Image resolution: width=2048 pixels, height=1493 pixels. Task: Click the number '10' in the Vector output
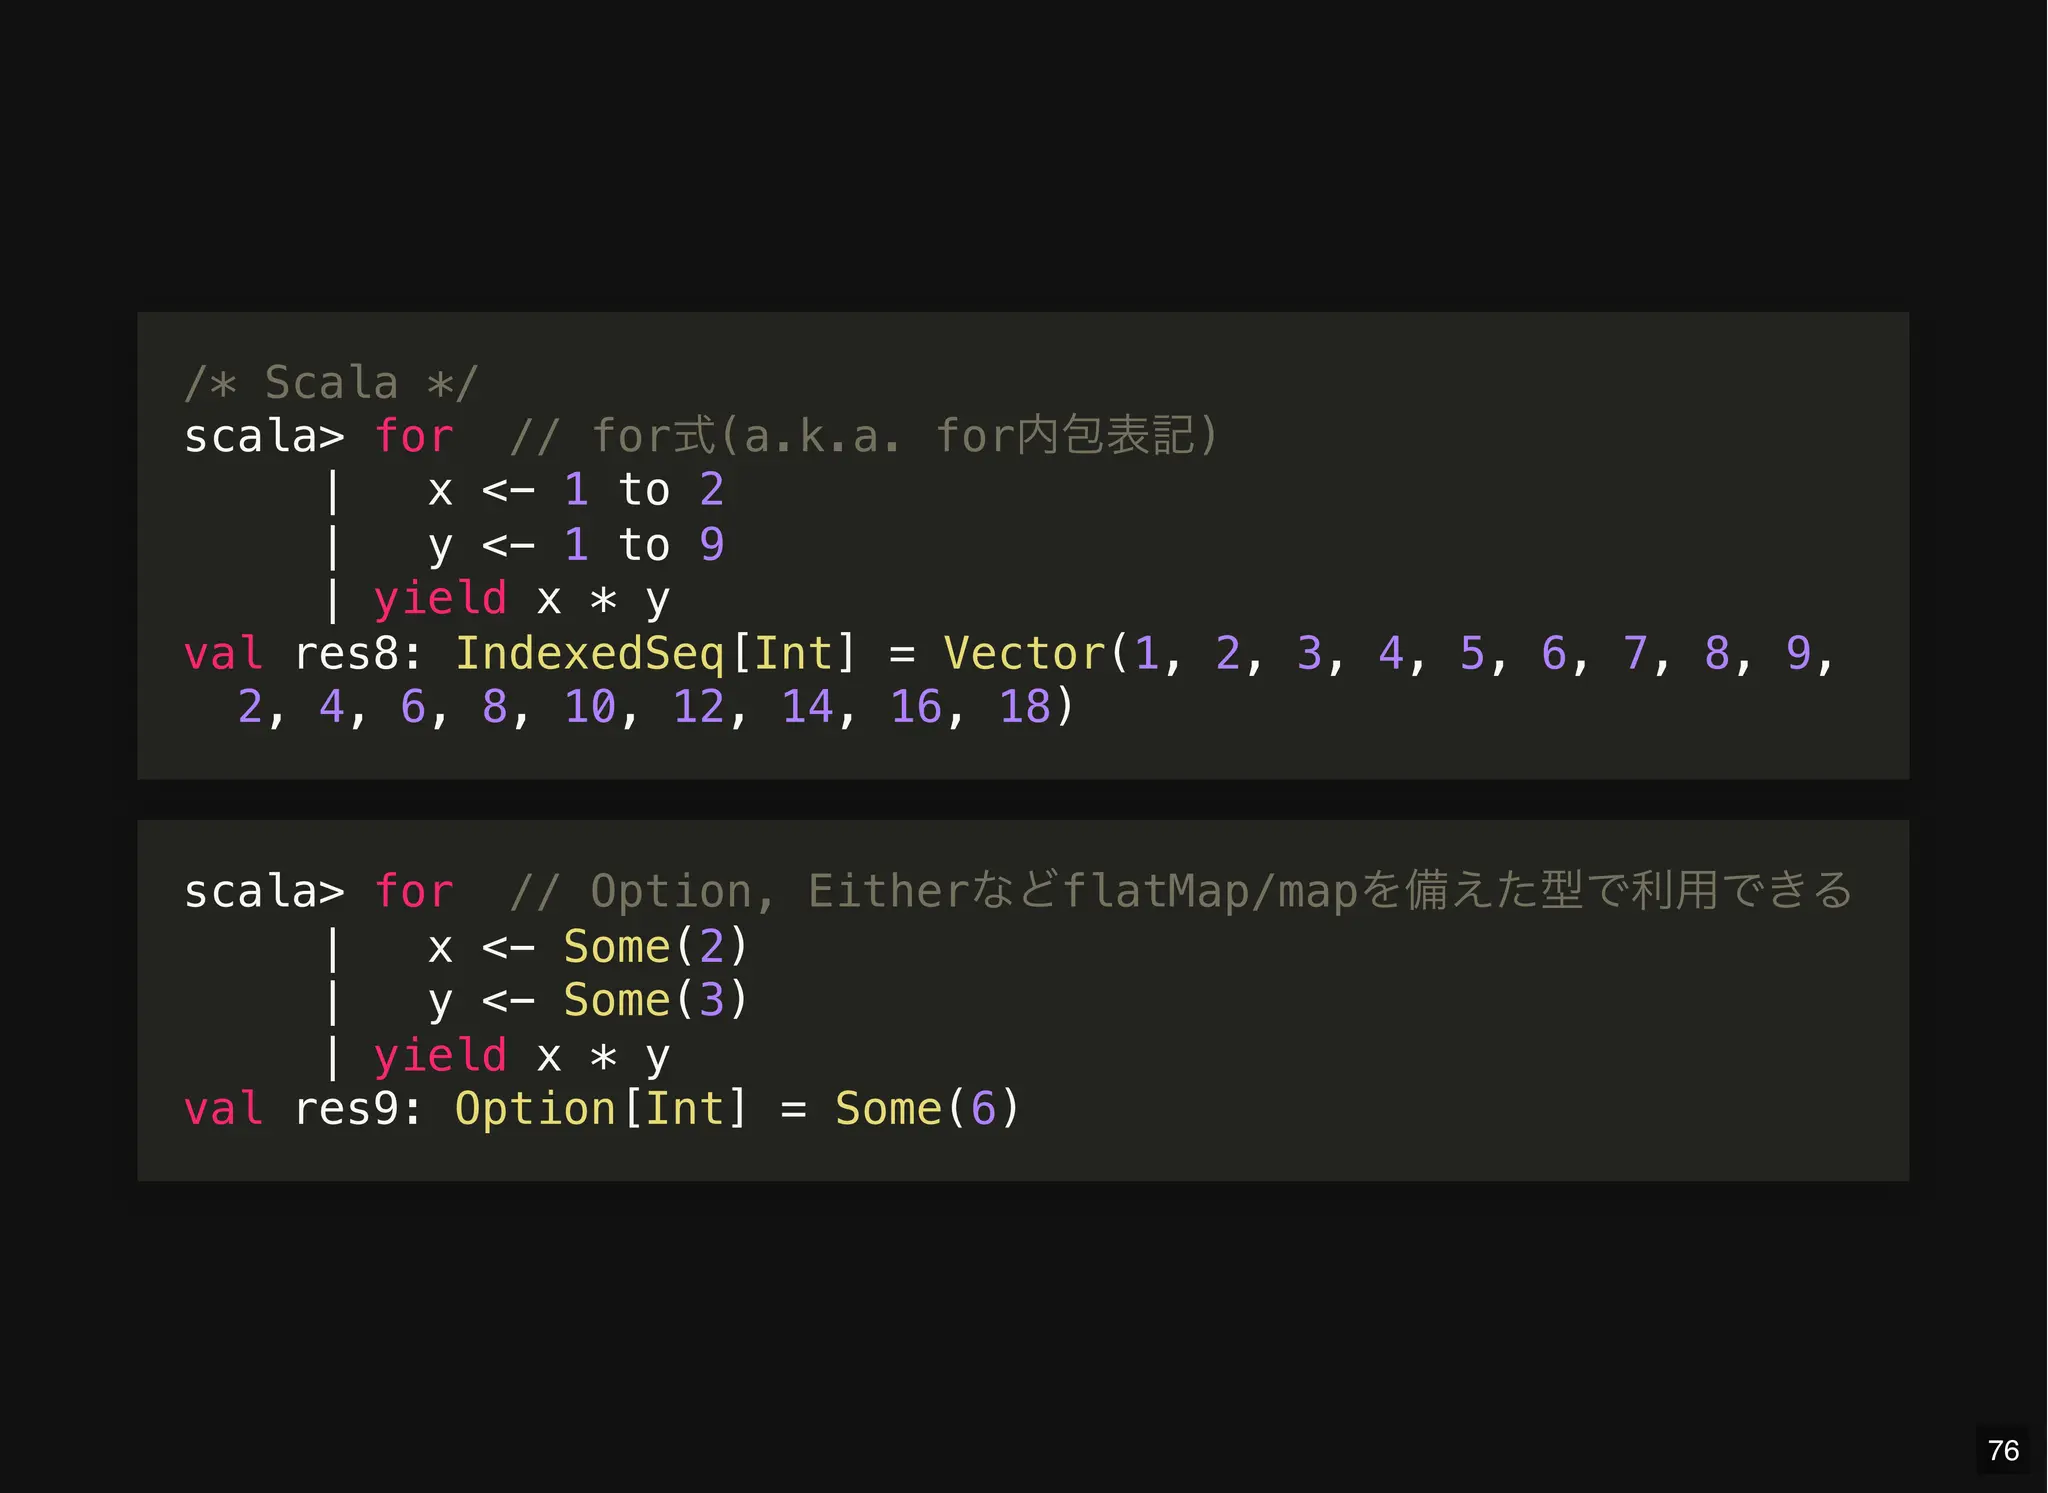coord(590,707)
